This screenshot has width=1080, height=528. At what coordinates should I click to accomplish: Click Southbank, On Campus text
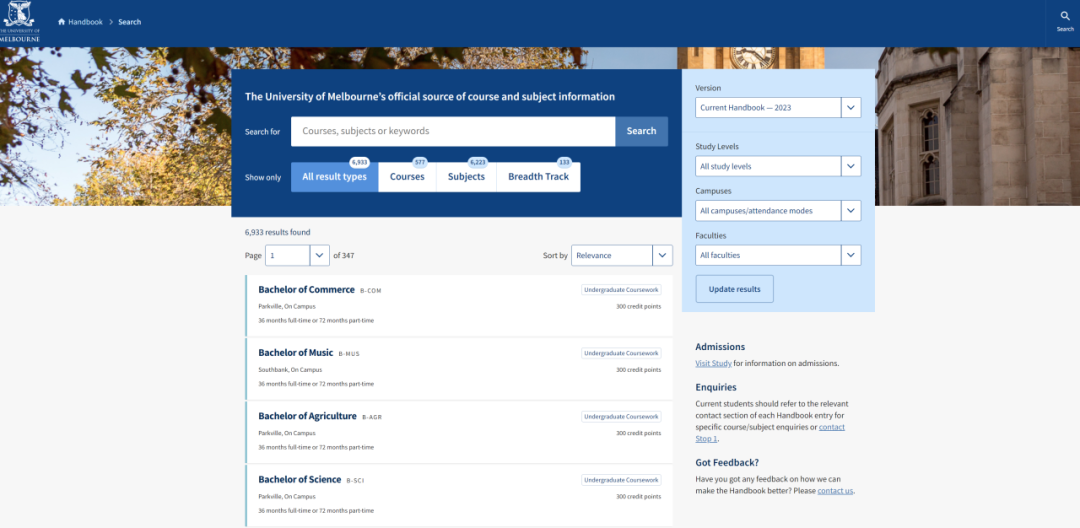click(290, 370)
